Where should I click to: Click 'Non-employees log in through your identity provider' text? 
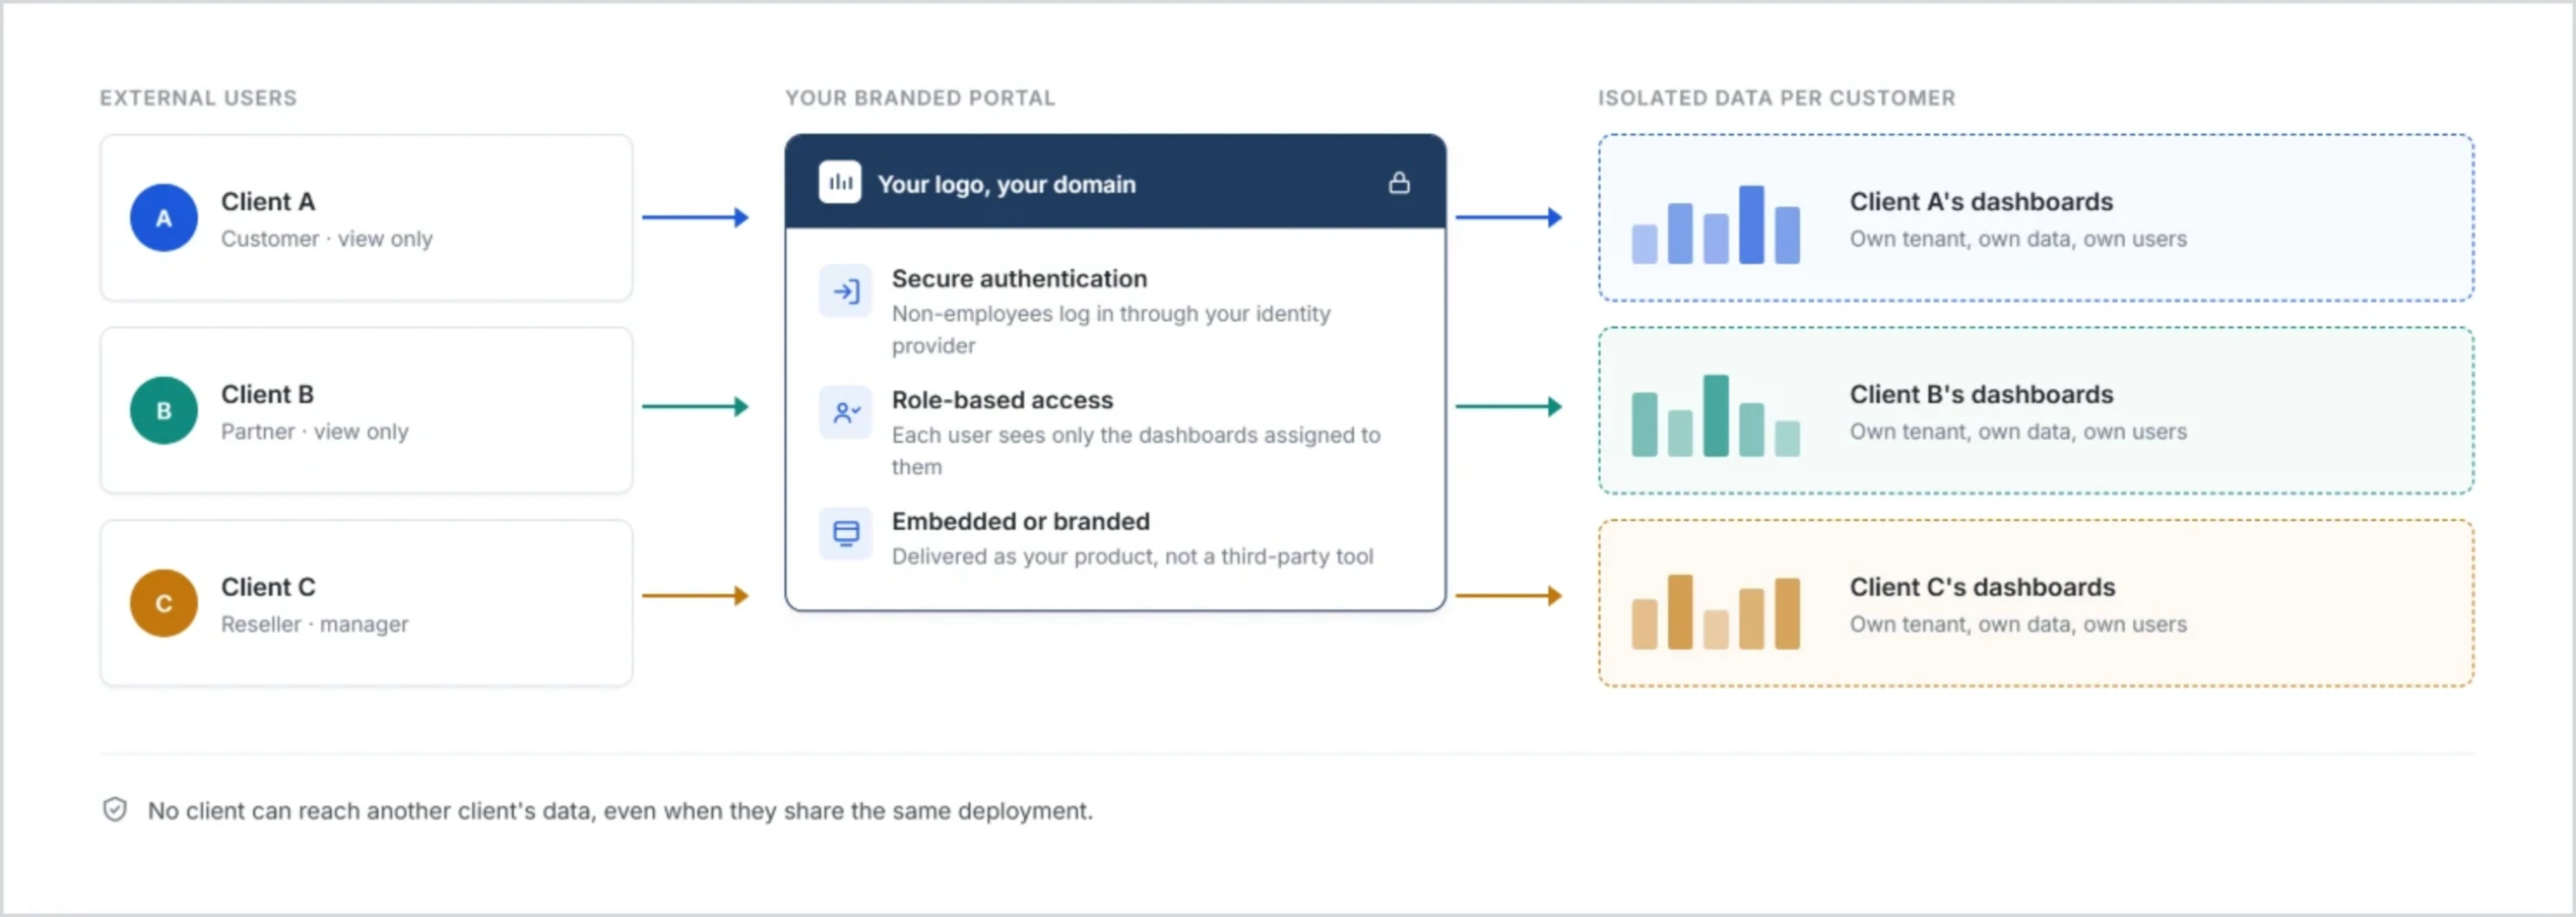pos(1111,329)
